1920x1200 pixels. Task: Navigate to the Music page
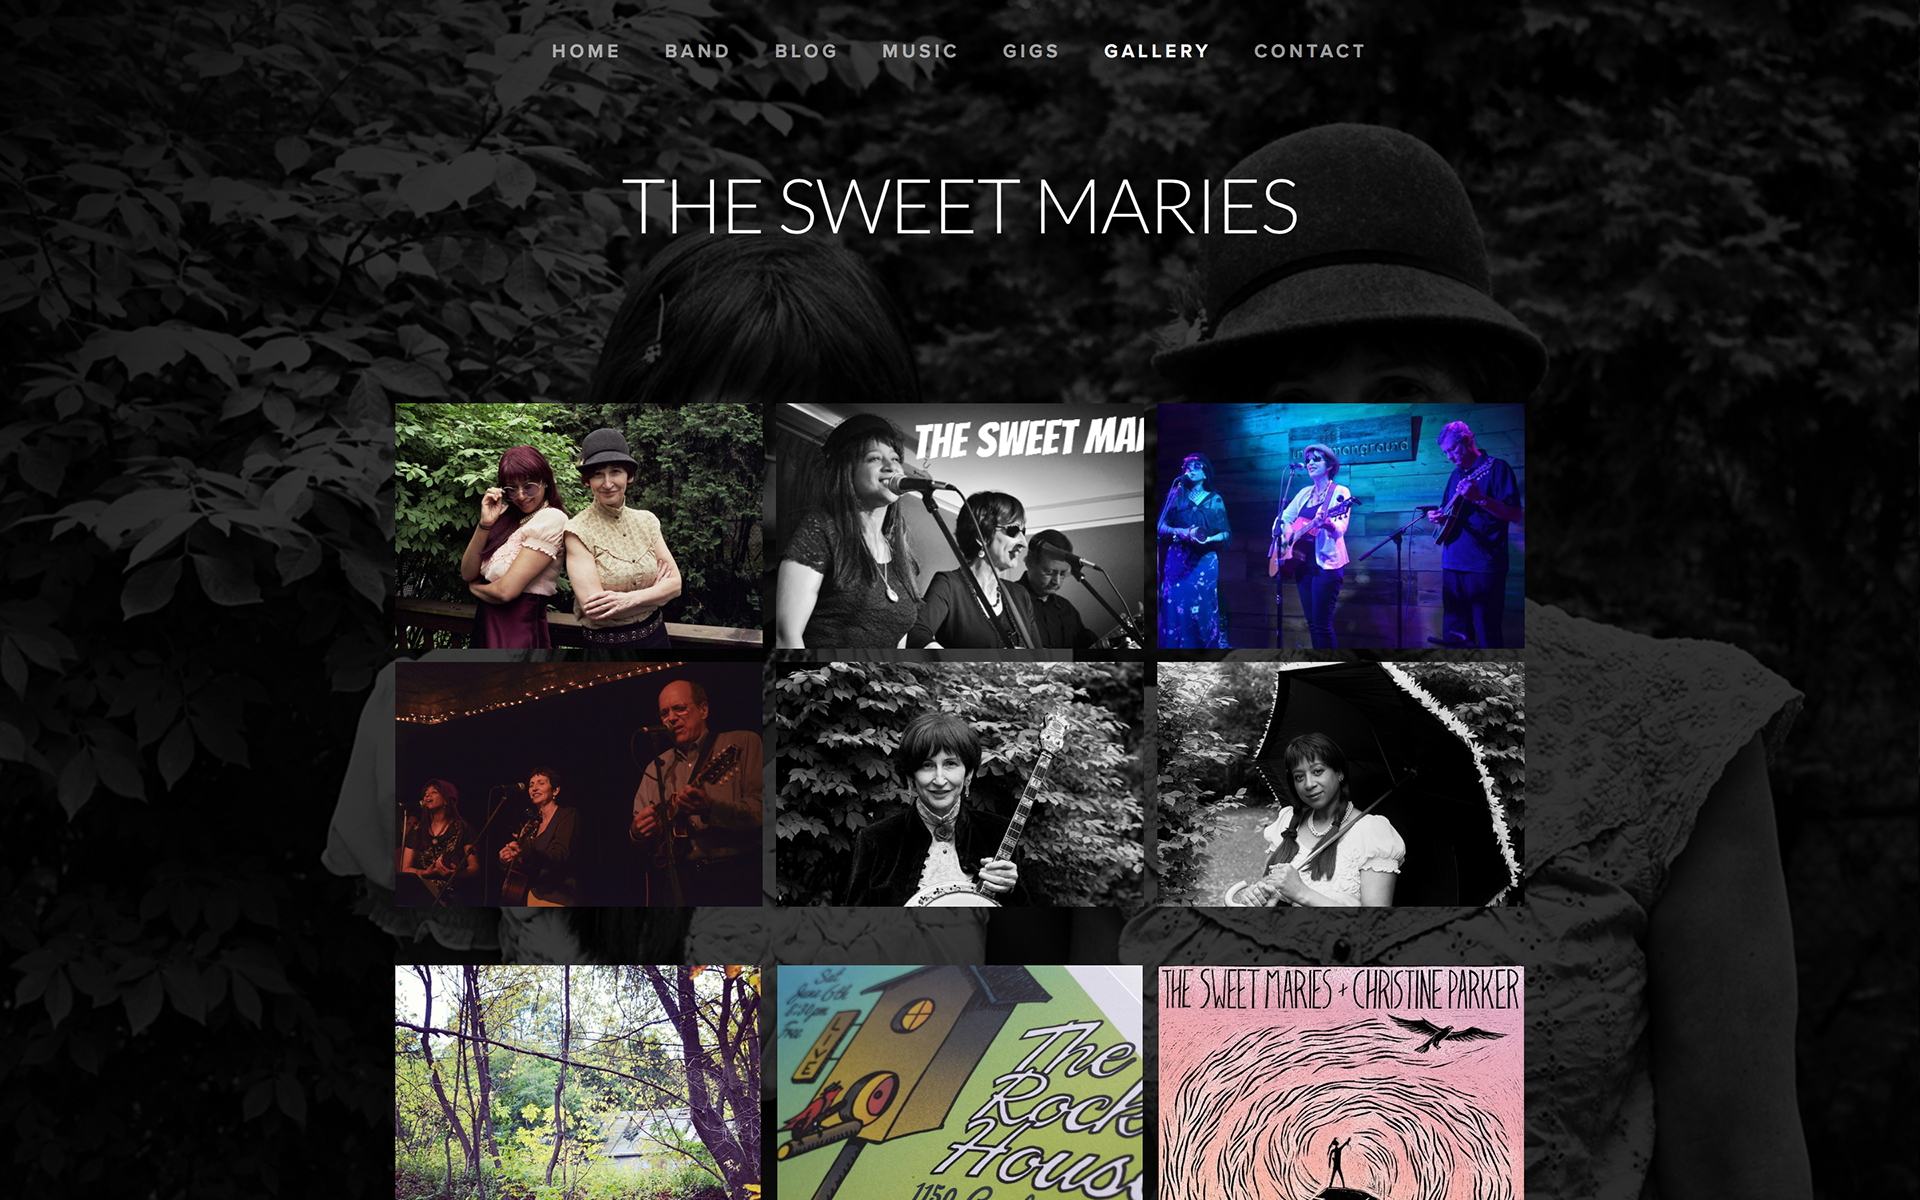coord(920,51)
